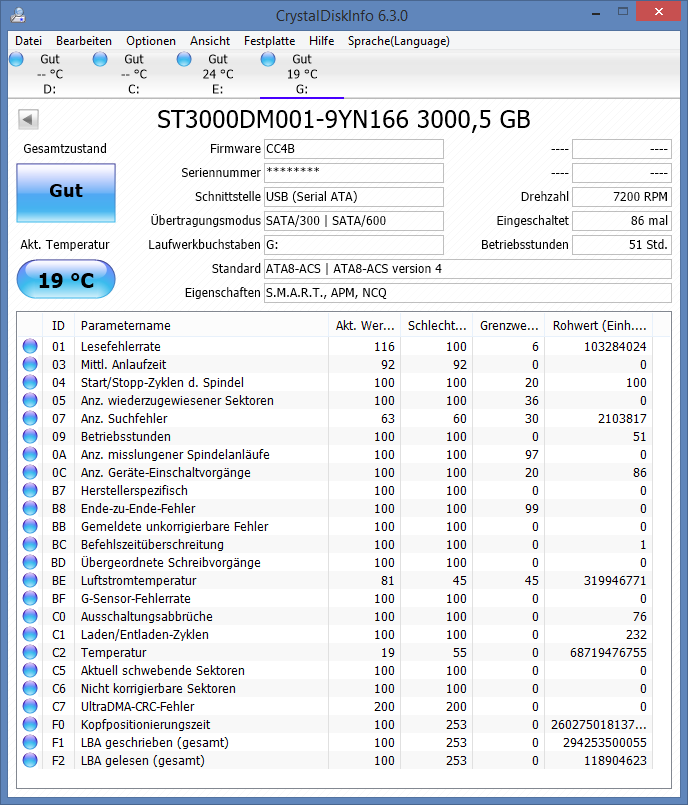Click the status icon for G-Sensor-Fehlerrate

click(30, 598)
